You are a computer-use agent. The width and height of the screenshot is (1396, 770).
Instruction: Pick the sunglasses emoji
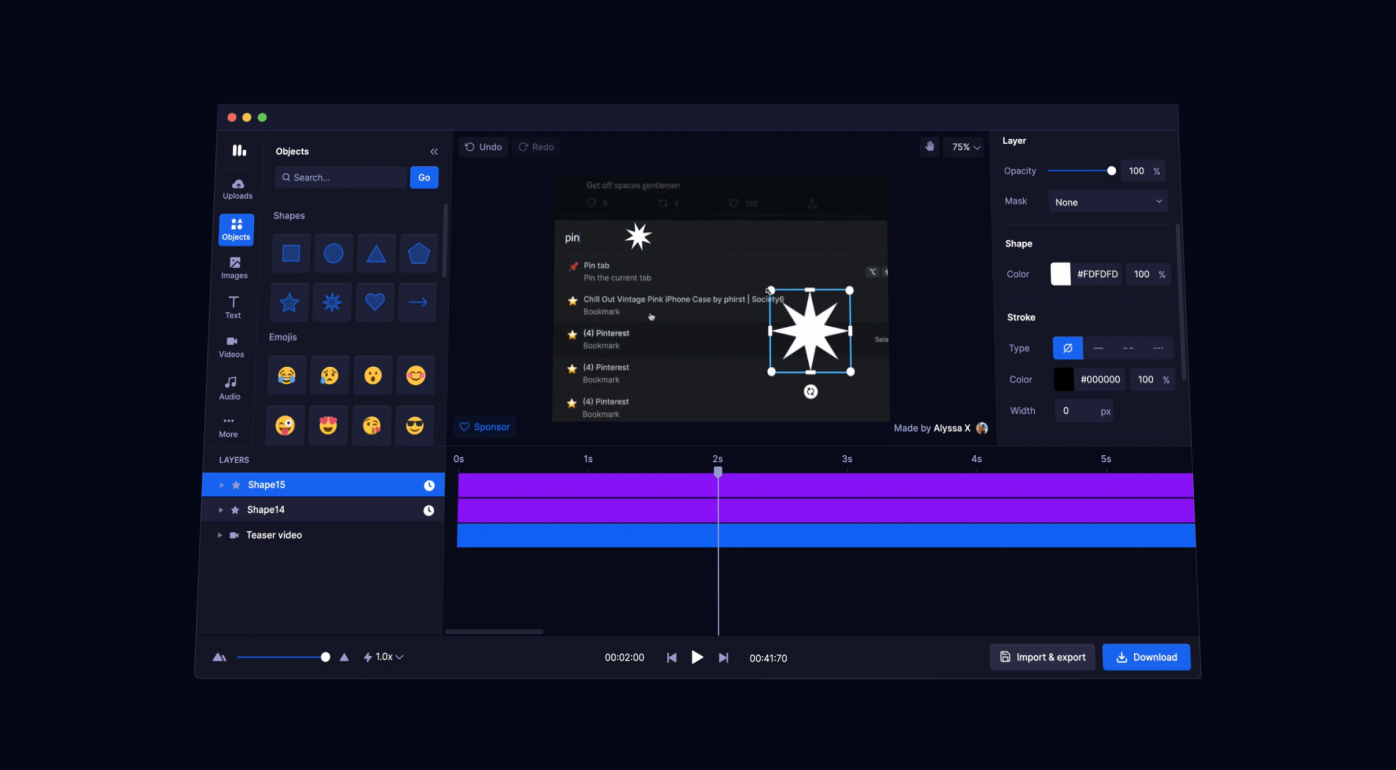[415, 427]
